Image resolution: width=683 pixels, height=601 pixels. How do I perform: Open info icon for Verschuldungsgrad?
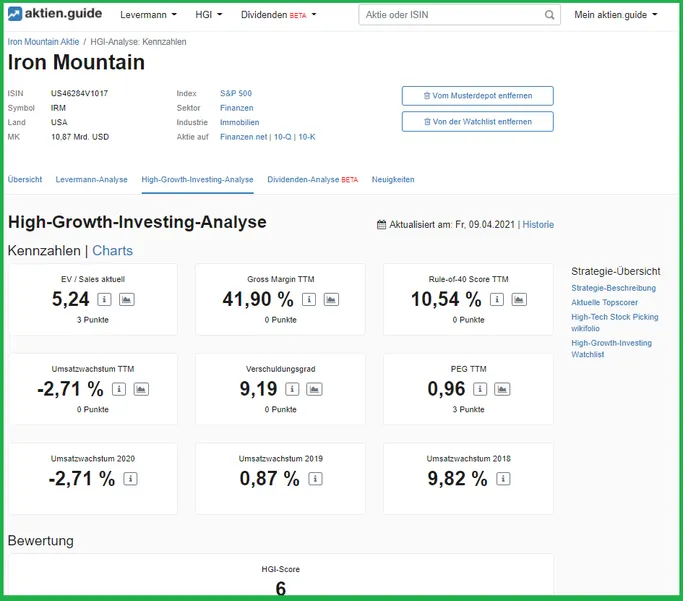(292, 389)
